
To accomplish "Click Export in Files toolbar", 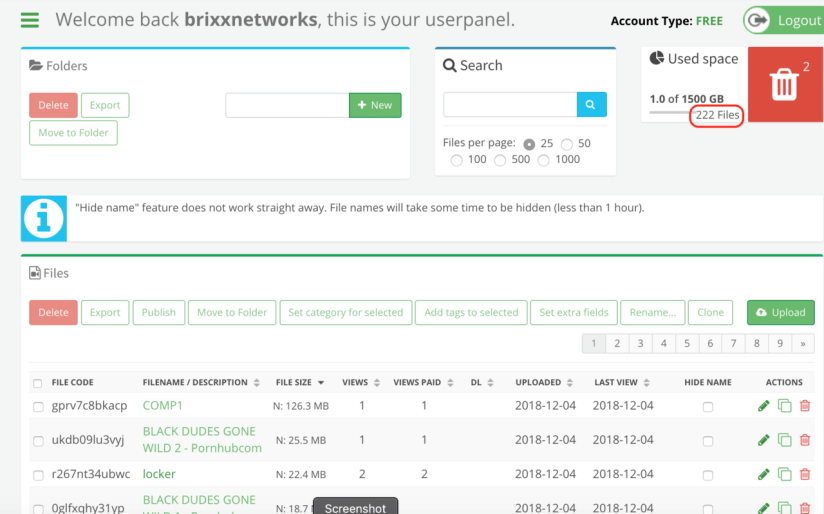I will click(x=105, y=312).
